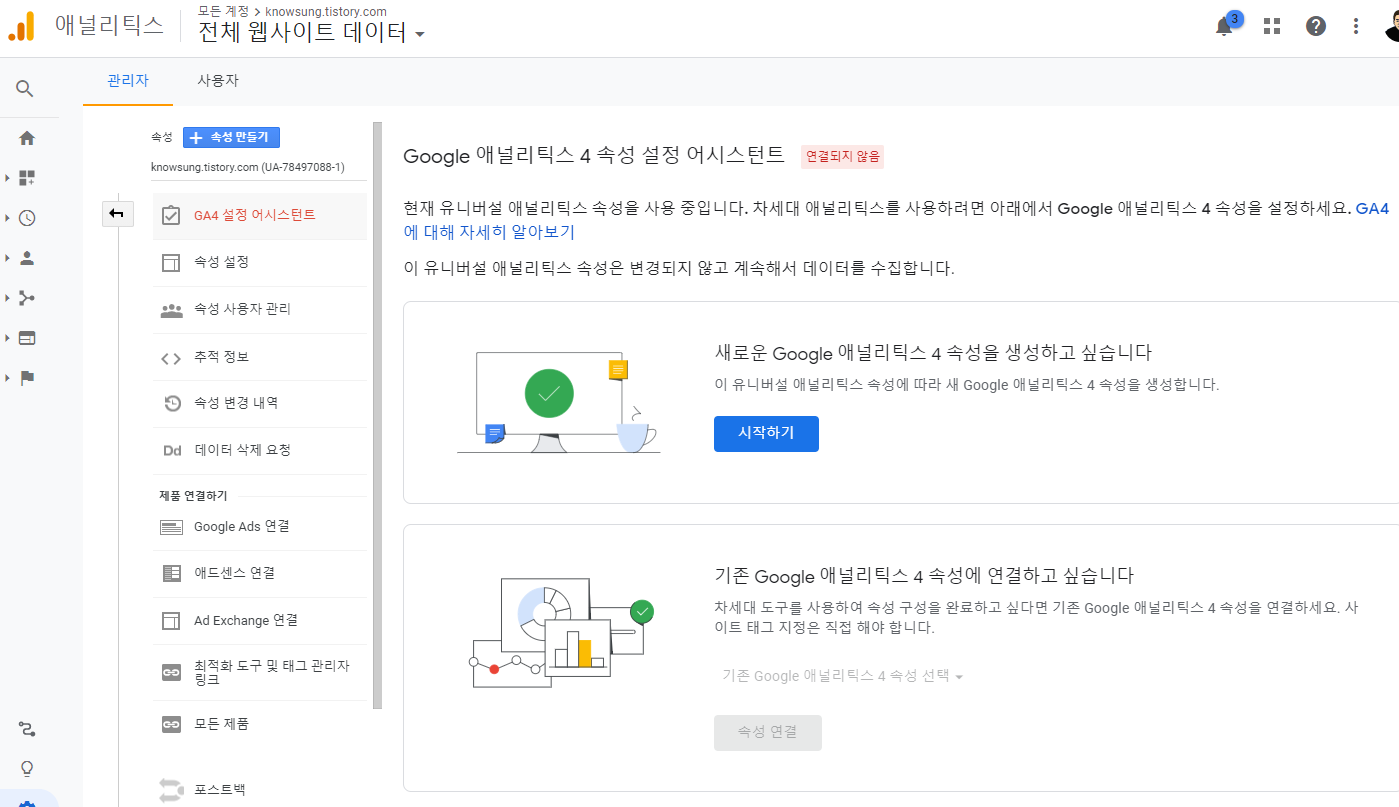This screenshot has width=1399, height=807.
Task: Open Acquisition branching icon in sidebar
Action: [27, 298]
